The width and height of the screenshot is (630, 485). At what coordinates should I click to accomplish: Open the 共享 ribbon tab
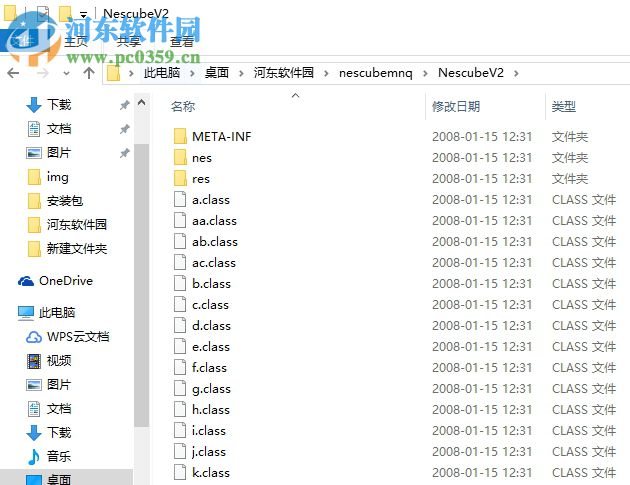[129, 41]
